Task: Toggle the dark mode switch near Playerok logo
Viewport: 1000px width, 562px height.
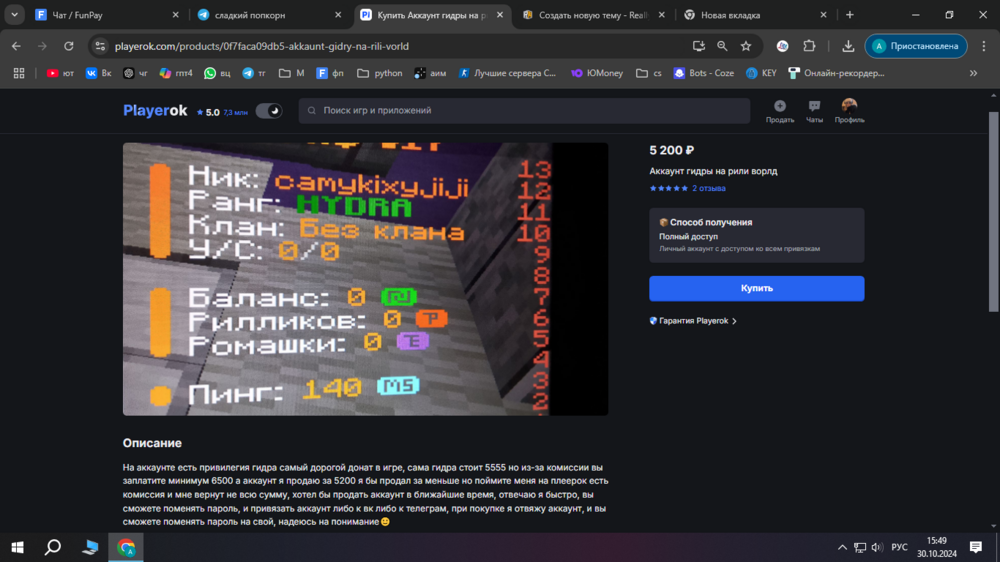Action: (269, 110)
